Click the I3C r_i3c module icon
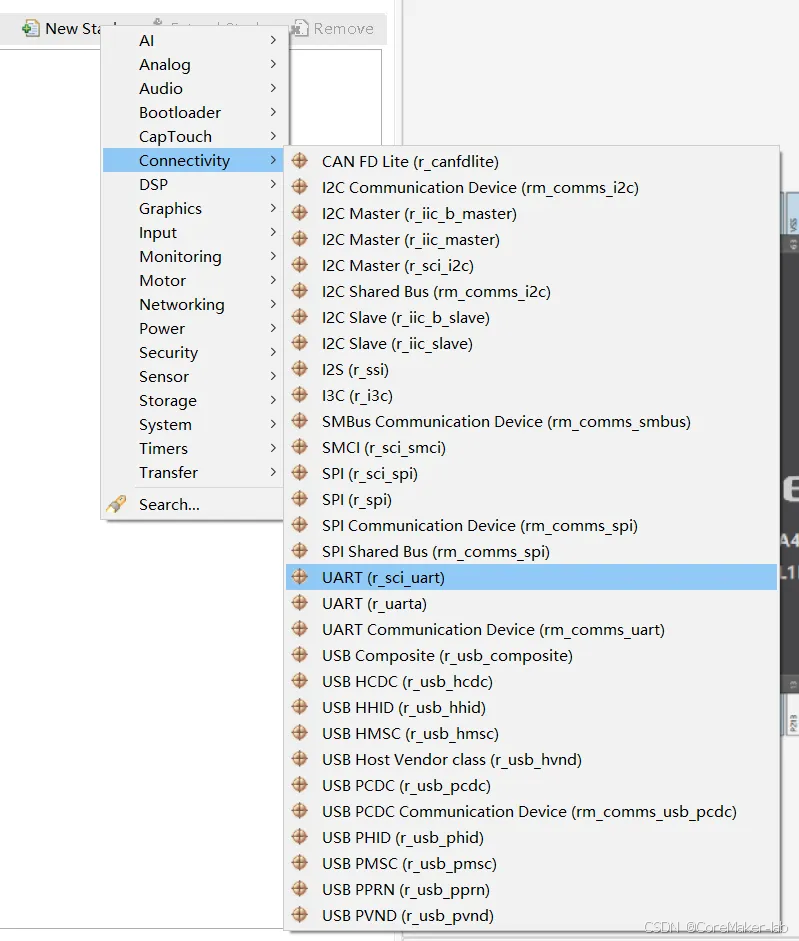This screenshot has width=799, height=941. 300,395
